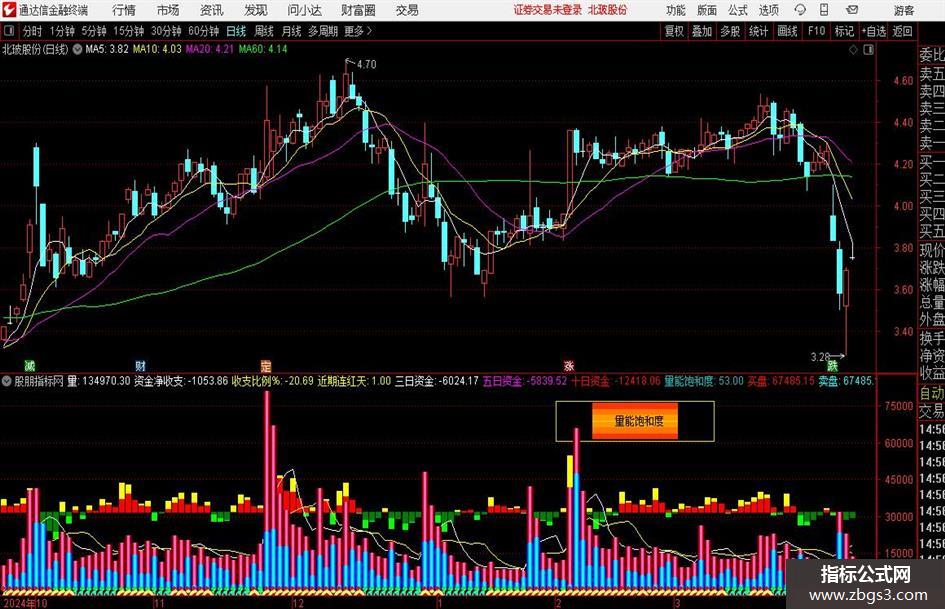The width and height of the screenshot is (945, 609).
Task: Expand 更多 period options
Action: point(358,31)
